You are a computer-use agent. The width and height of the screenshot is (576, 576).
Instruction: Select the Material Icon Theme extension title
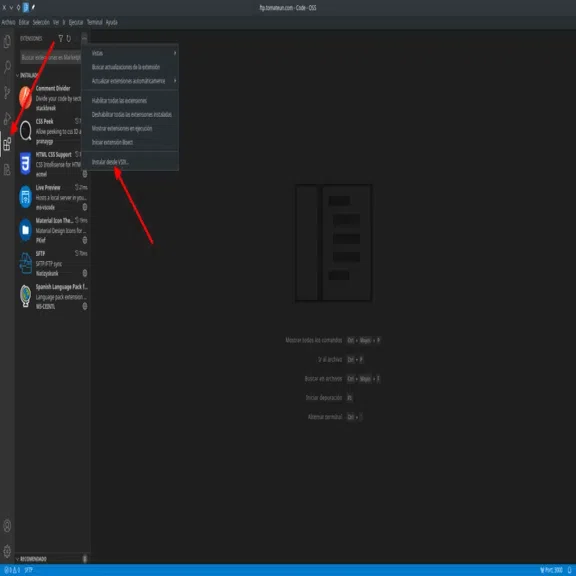point(54,220)
